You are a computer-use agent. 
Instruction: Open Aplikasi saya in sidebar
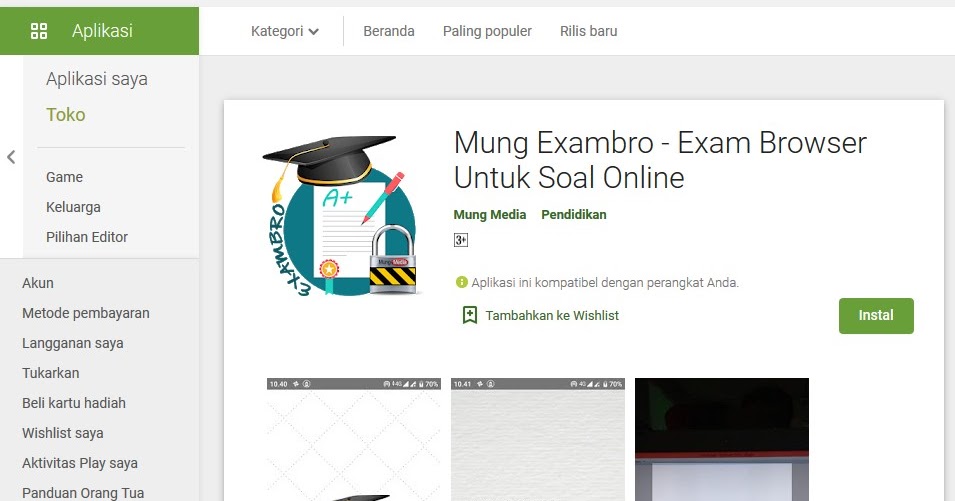97,79
